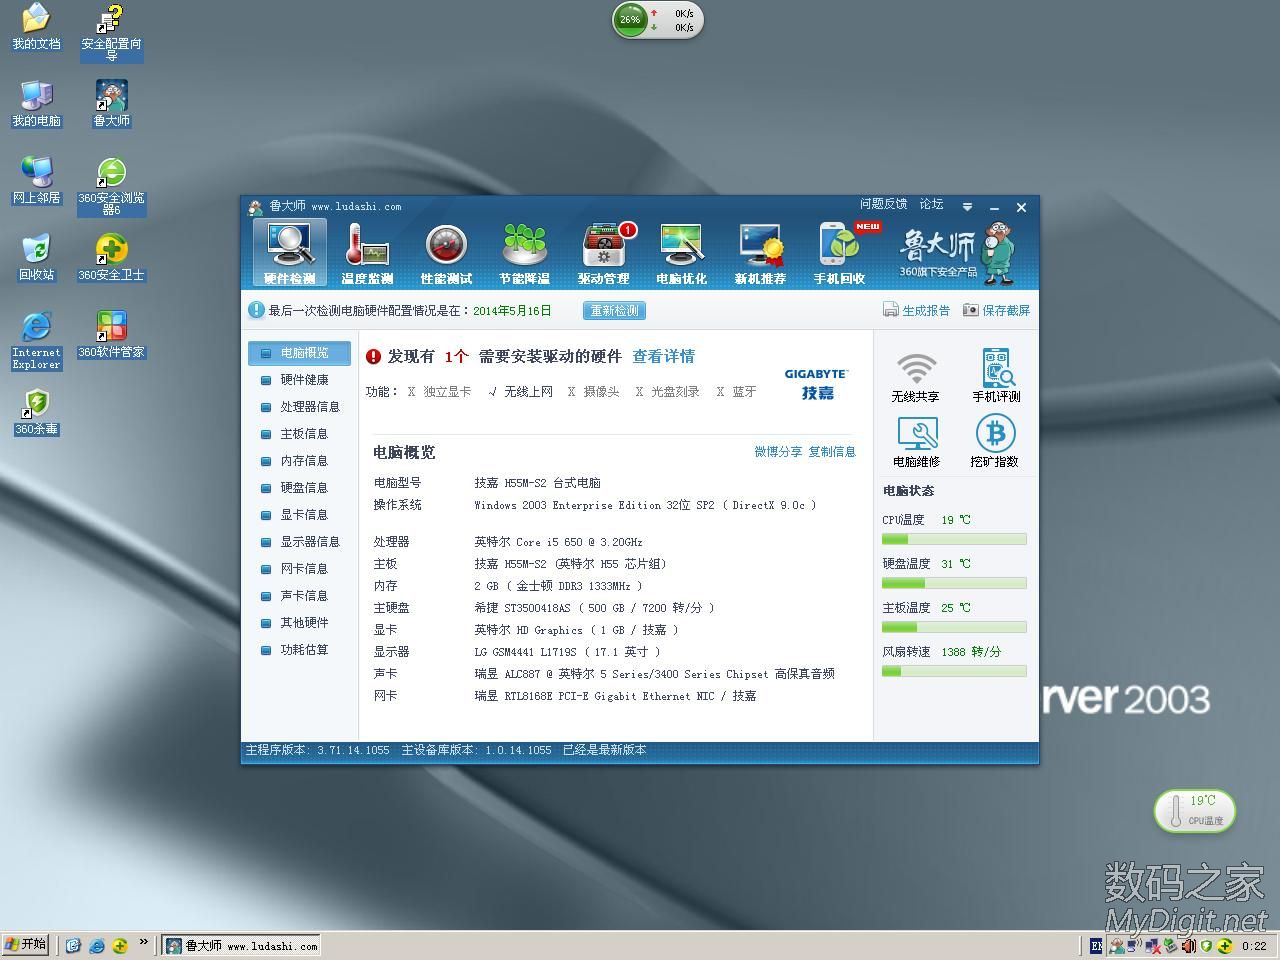Click the 电脑维修 computer repair icon
This screenshot has height=960, width=1280.
coord(917,441)
